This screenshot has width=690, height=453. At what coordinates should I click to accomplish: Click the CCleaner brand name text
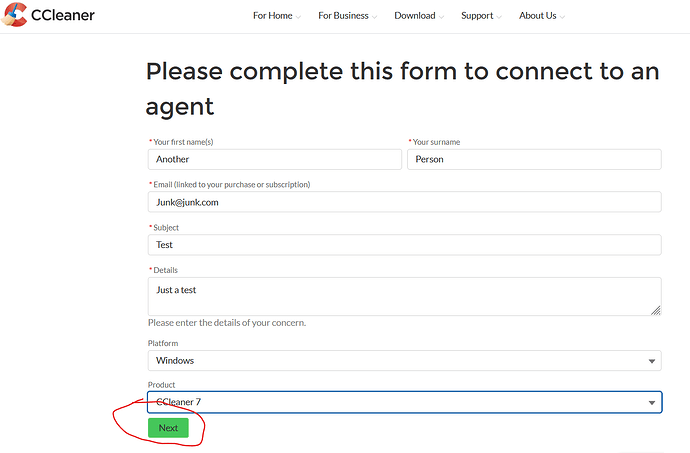(x=62, y=16)
